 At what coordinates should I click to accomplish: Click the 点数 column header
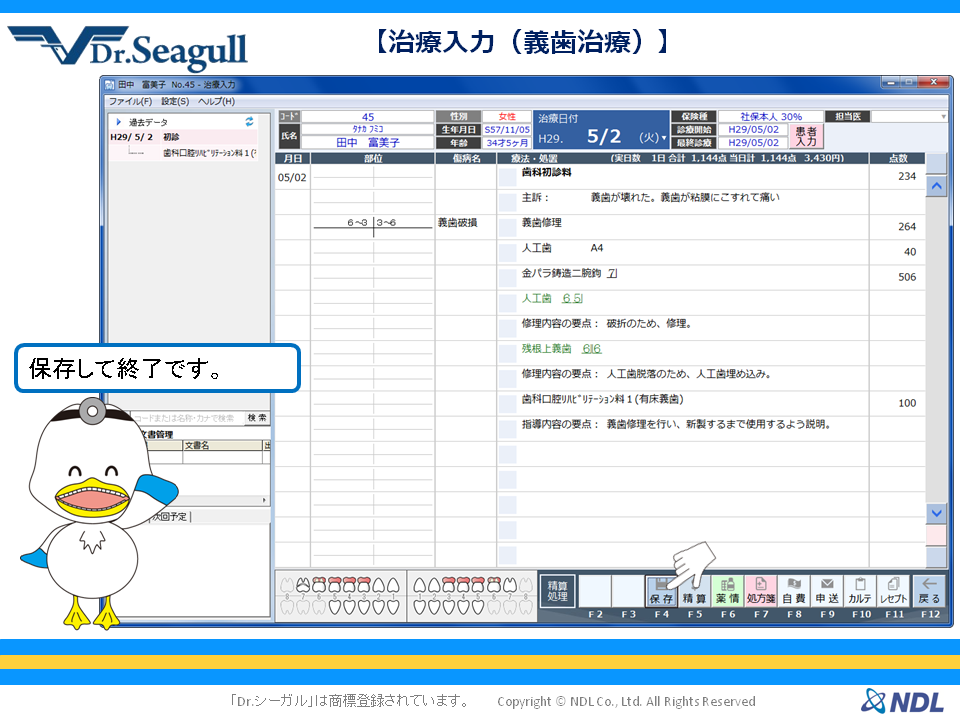tap(898, 158)
